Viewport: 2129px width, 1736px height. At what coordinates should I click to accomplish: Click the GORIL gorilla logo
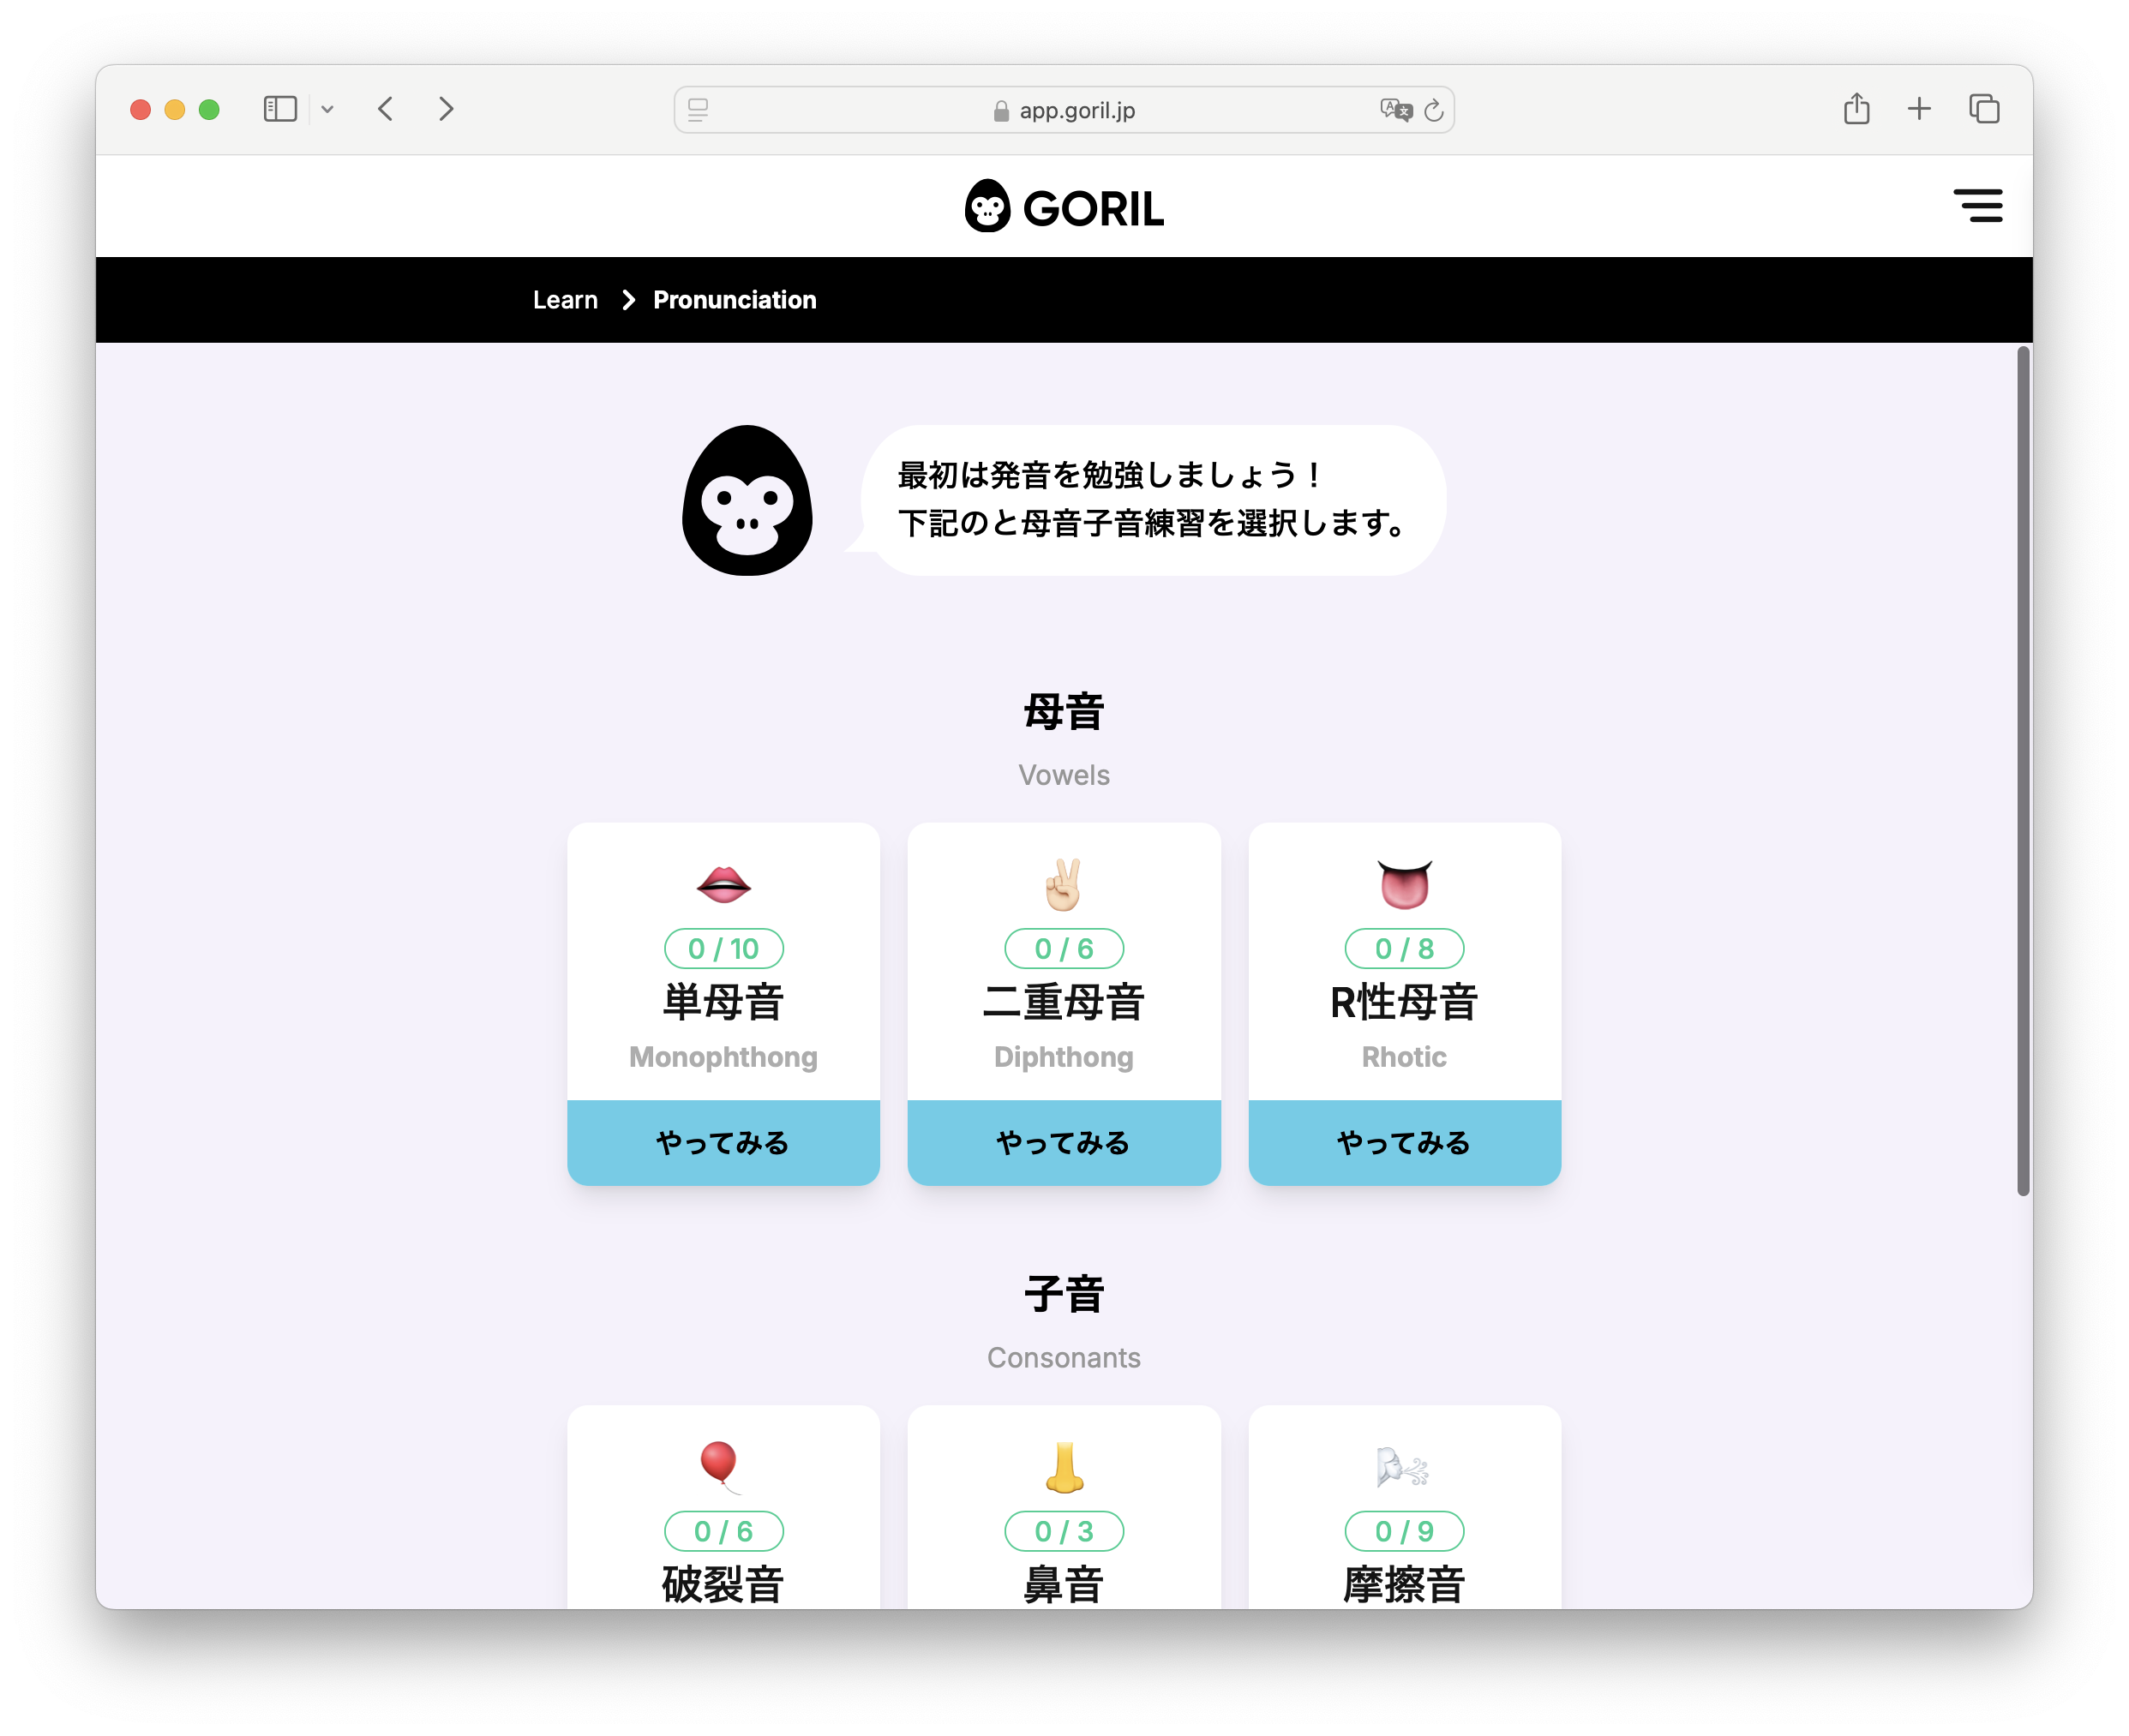(x=1064, y=206)
